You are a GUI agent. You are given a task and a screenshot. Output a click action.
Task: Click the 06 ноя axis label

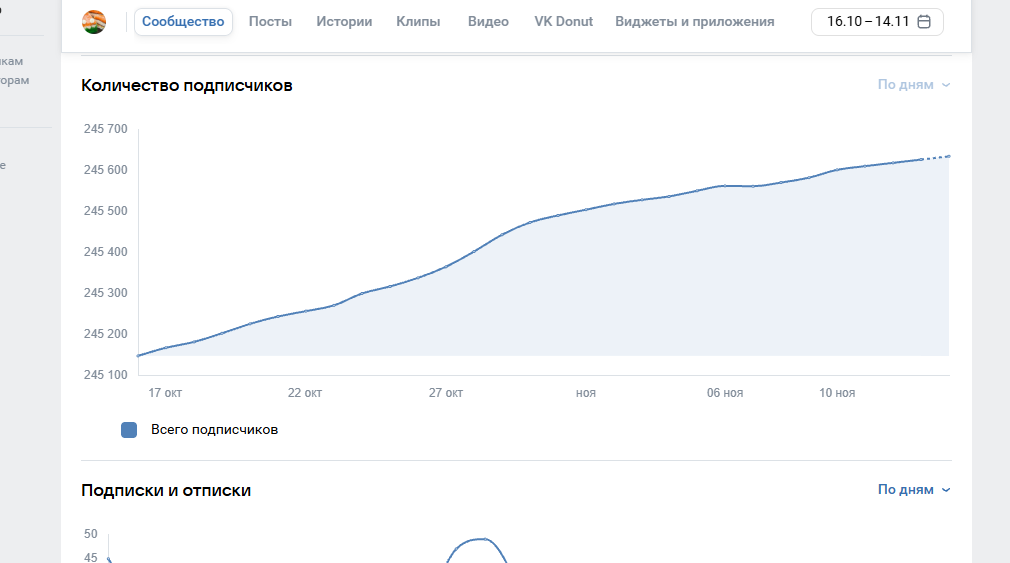(x=725, y=393)
